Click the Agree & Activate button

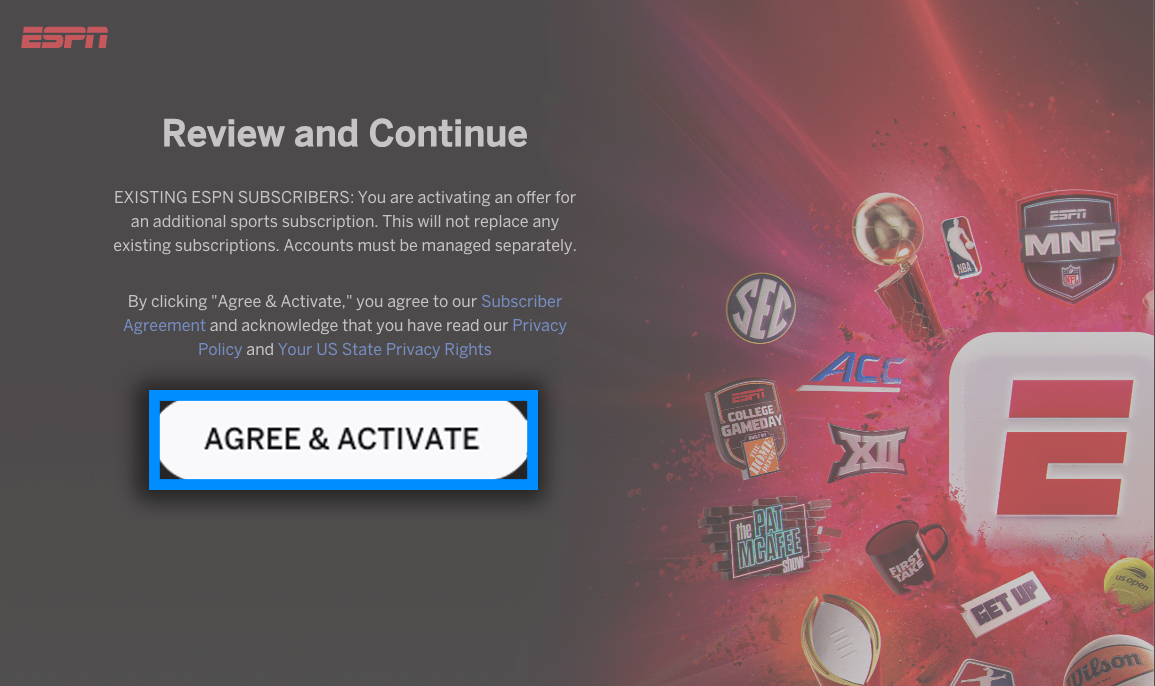[343, 439]
